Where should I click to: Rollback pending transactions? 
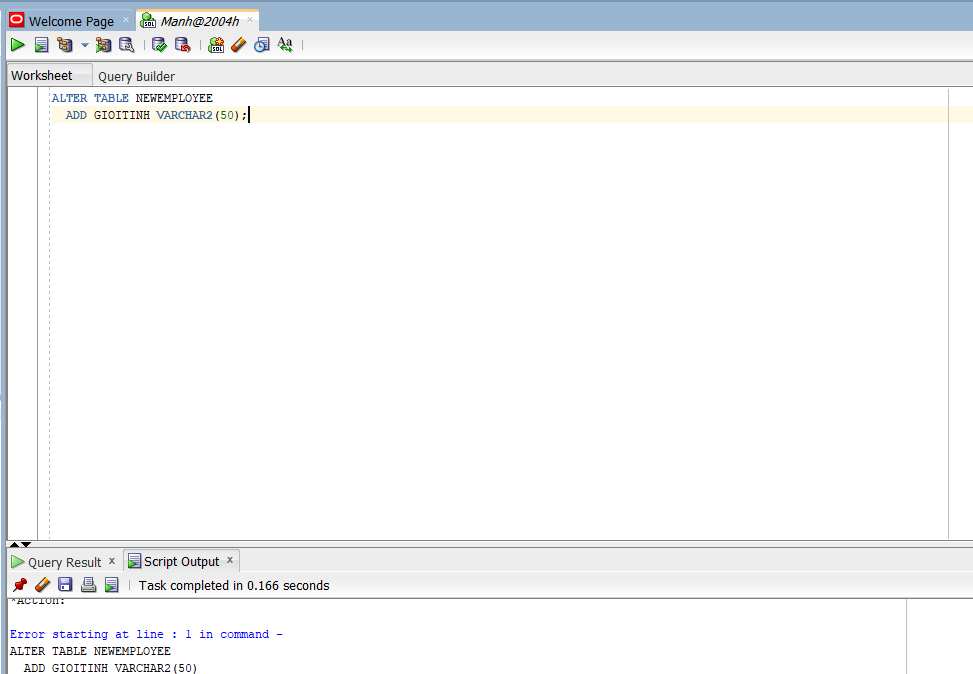point(183,45)
